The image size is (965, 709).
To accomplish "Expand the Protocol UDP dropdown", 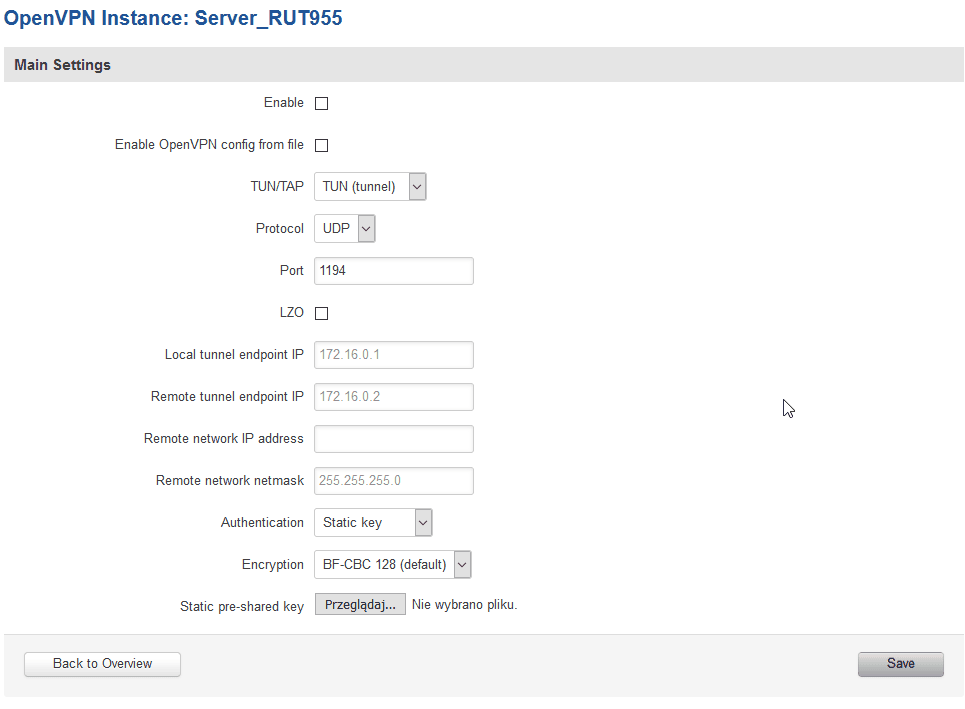I will (345, 229).
